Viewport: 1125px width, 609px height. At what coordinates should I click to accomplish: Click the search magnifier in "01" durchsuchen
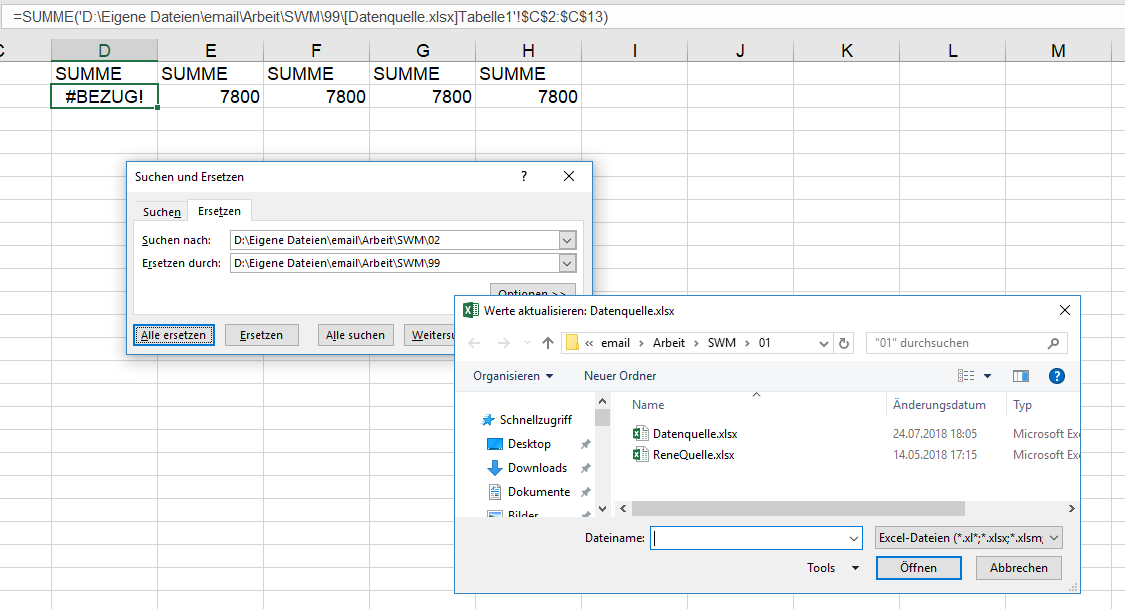click(1053, 343)
